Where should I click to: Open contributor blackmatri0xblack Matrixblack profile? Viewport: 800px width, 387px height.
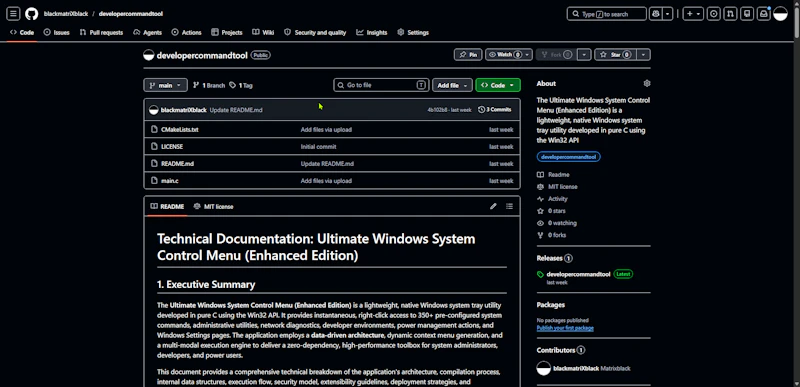click(x=584, y=368)
